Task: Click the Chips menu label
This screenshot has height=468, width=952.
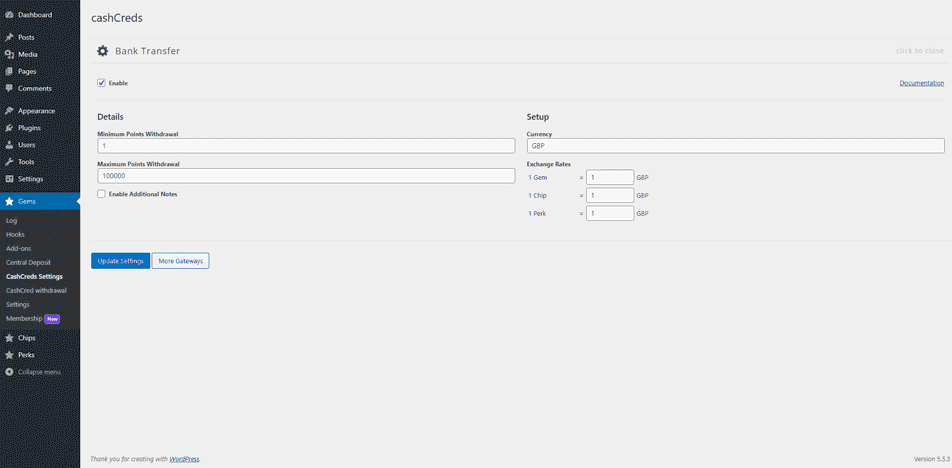Action: point(27,338)
